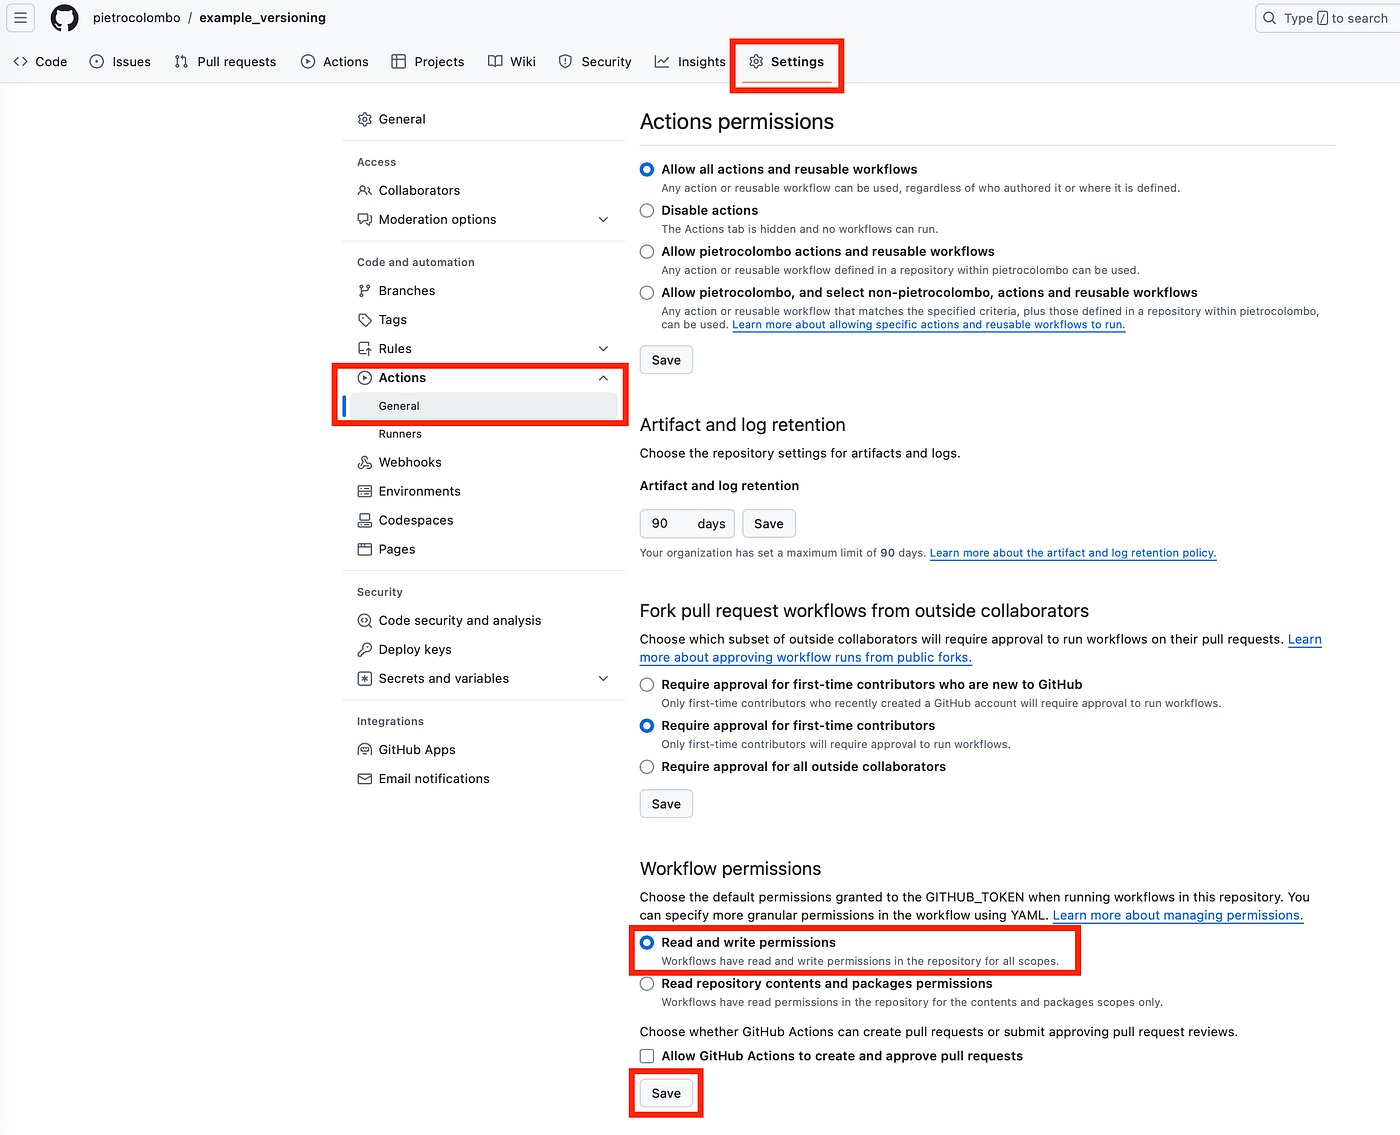Select Allow pietrocolombo and select non-pietrocolombo option
The width and height of the screenshot is (1400, 1135).
tap(647, 293)
